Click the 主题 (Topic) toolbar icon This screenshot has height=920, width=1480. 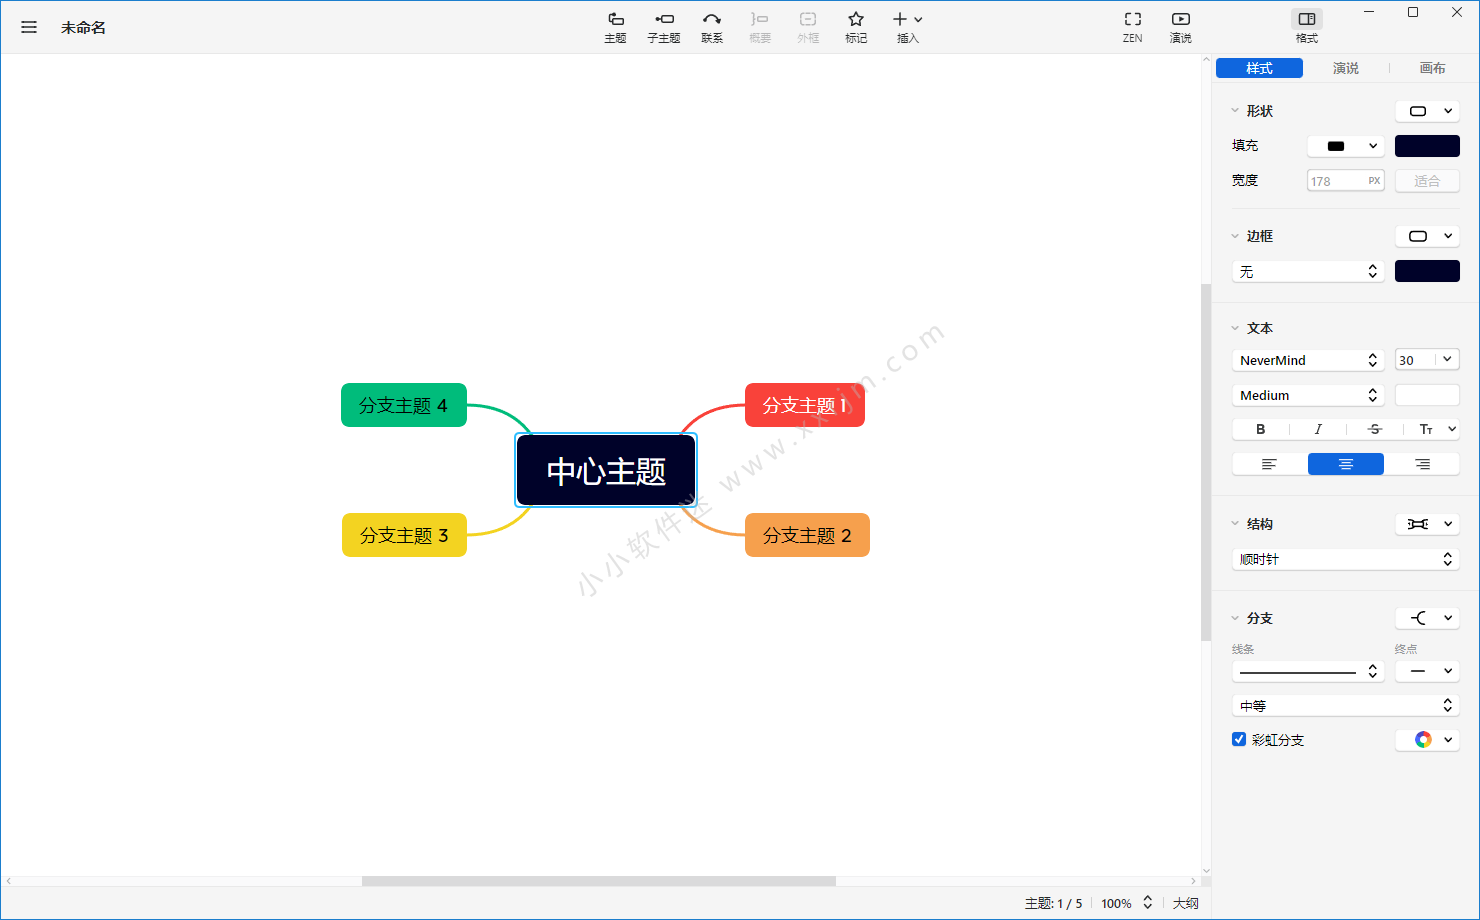[615, 26]
